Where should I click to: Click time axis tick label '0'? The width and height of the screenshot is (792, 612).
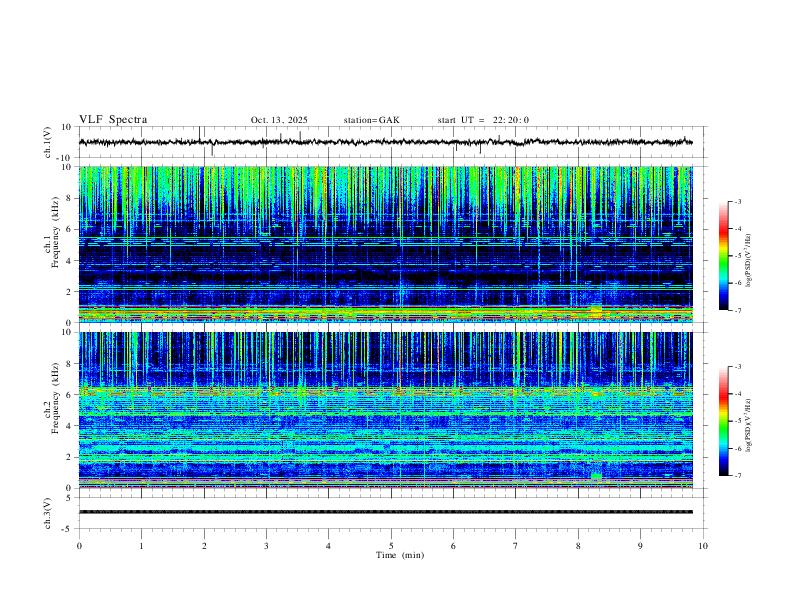(x=79, y=546)
